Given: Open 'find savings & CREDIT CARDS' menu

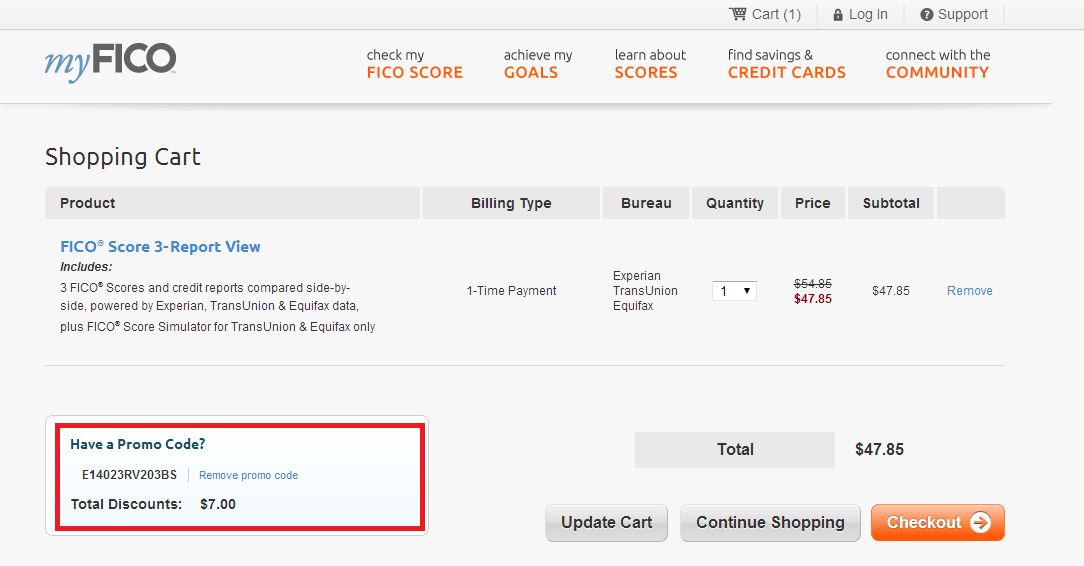Looking at the screenshot, I should pos(786,64).
